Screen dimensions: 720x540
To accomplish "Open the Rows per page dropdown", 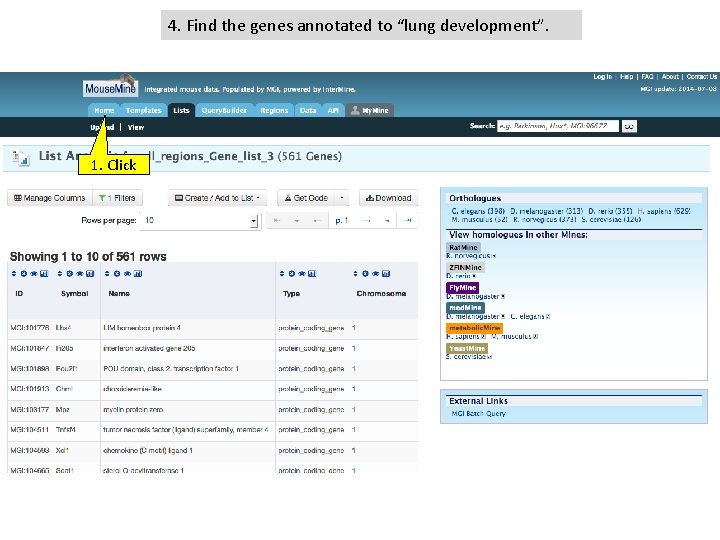I will point(201,221).
